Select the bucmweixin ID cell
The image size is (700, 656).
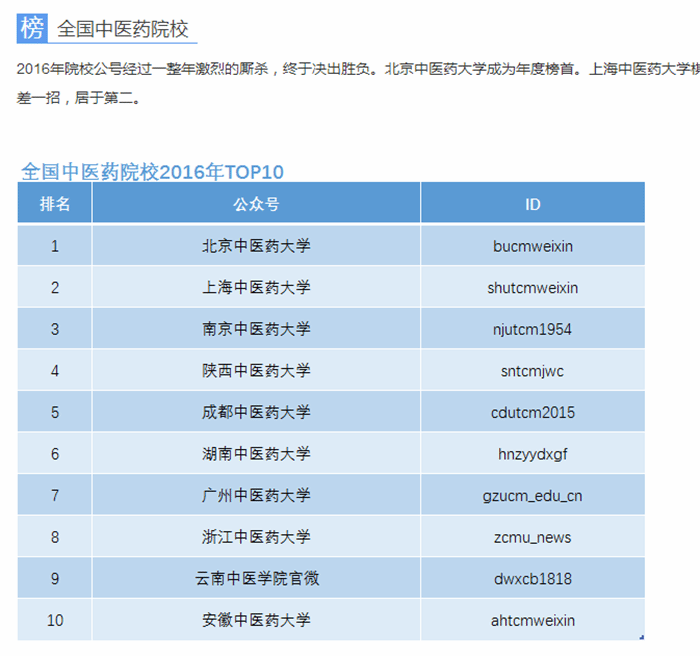point(532,246)
